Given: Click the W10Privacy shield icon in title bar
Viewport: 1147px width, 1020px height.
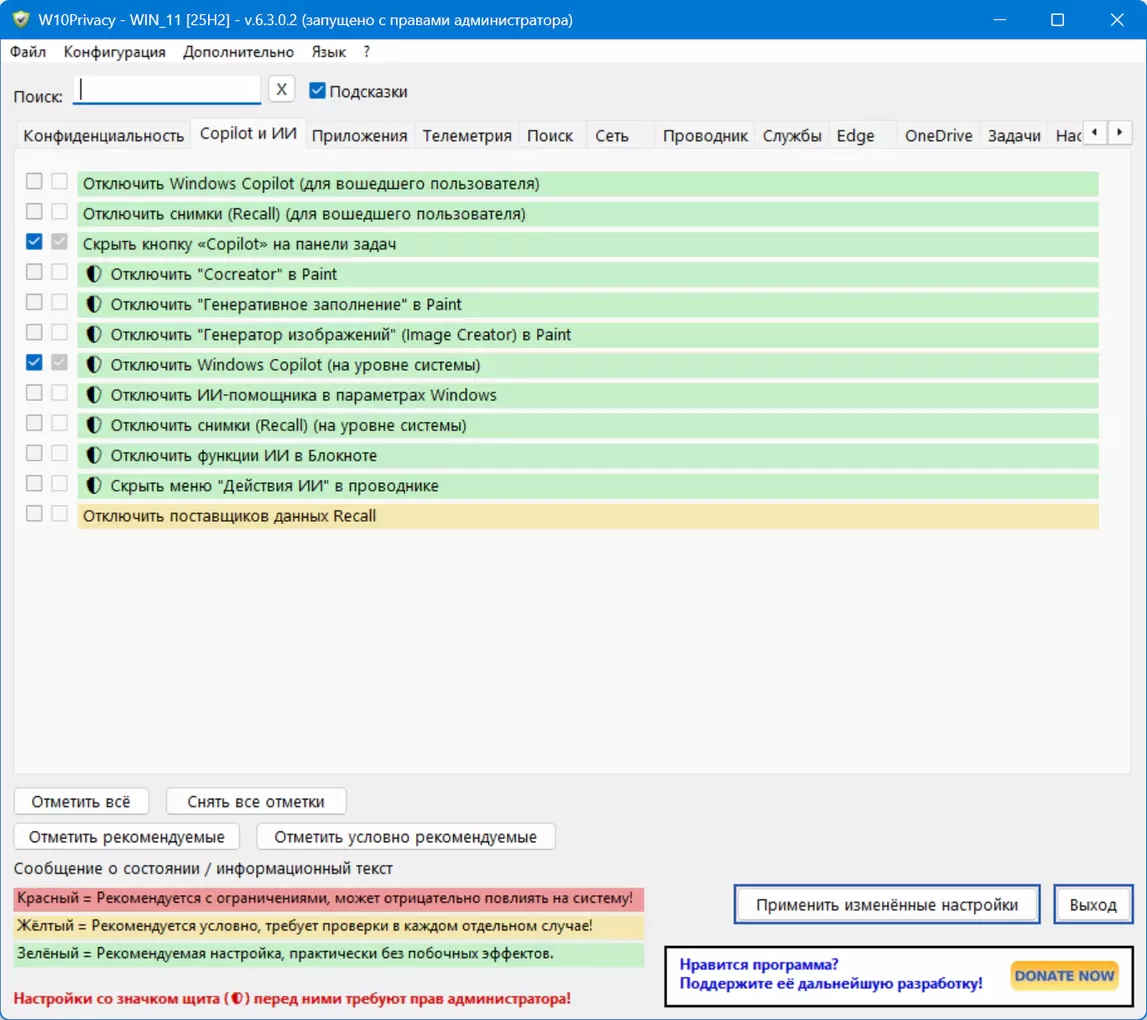Looking at the screenshot, I should pos(20,19).
